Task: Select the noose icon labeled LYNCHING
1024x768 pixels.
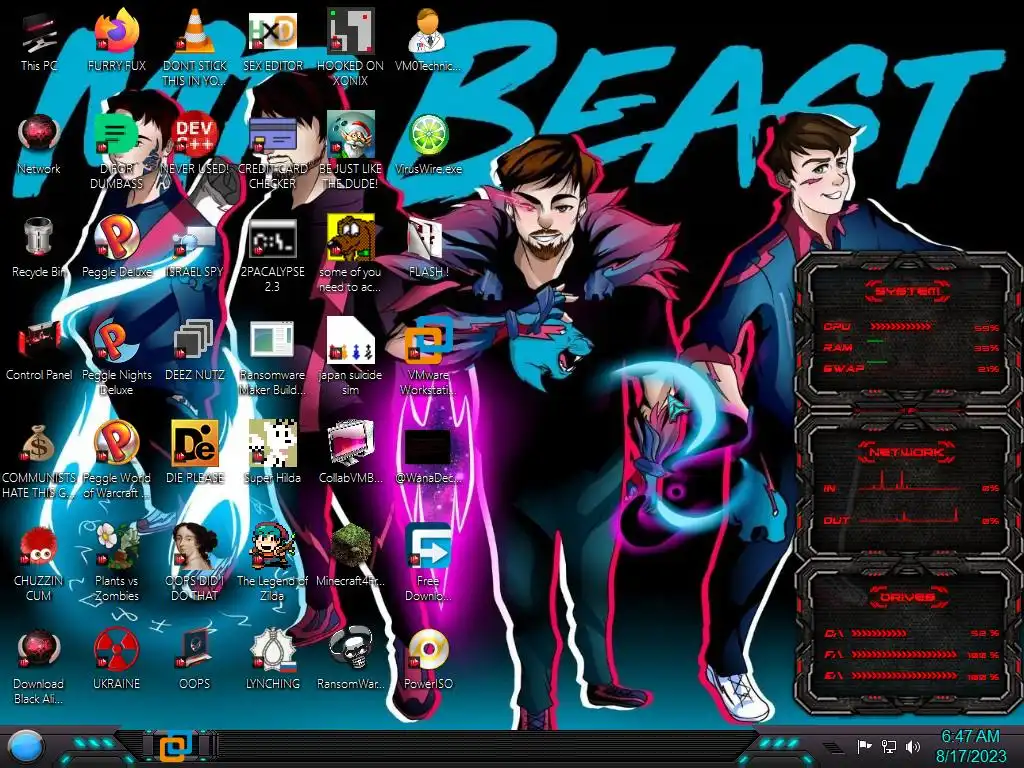Action: click(x=273, y=649)
